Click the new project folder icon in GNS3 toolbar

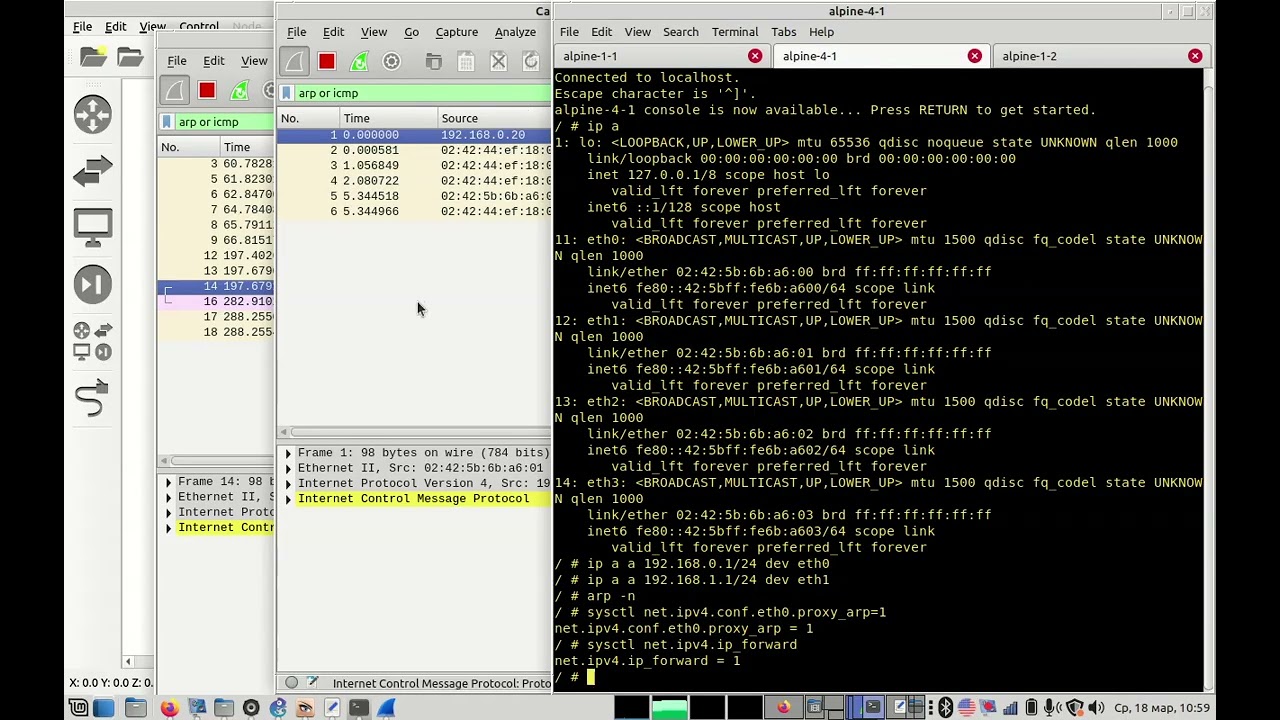click(x=93, y=58)
